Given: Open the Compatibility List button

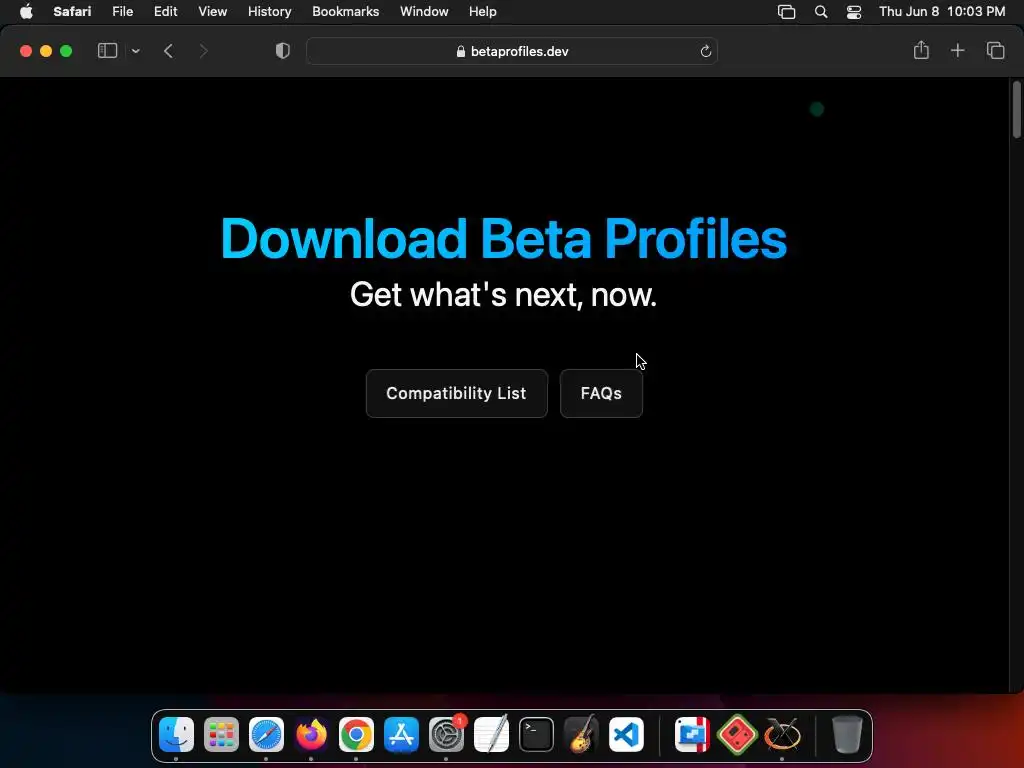Looking at the screenshot, I should point(456,393).
